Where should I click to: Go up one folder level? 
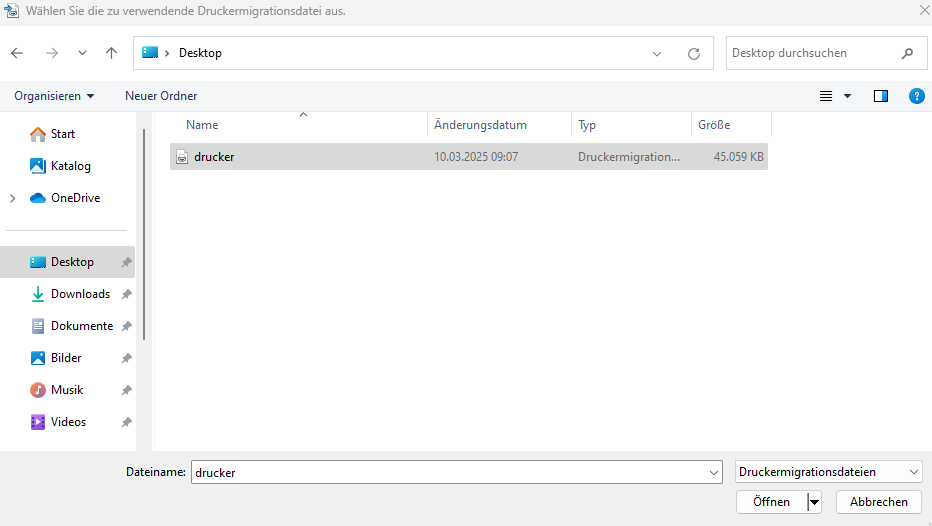(111, 53)
